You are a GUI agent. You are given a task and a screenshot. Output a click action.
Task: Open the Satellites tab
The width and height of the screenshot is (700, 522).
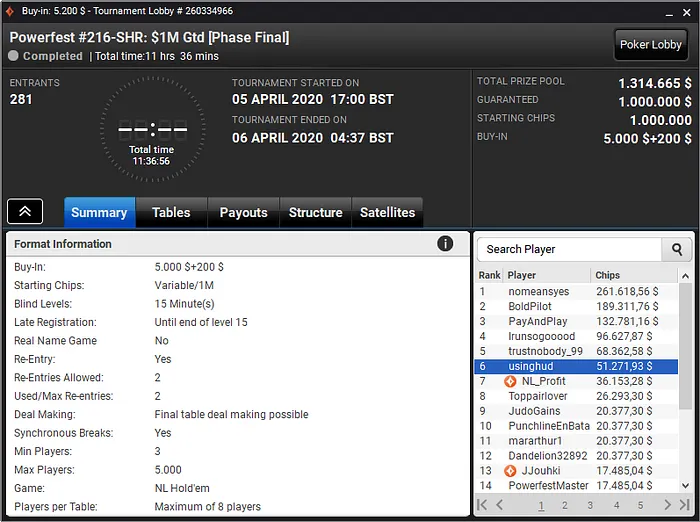pos(388,213)
